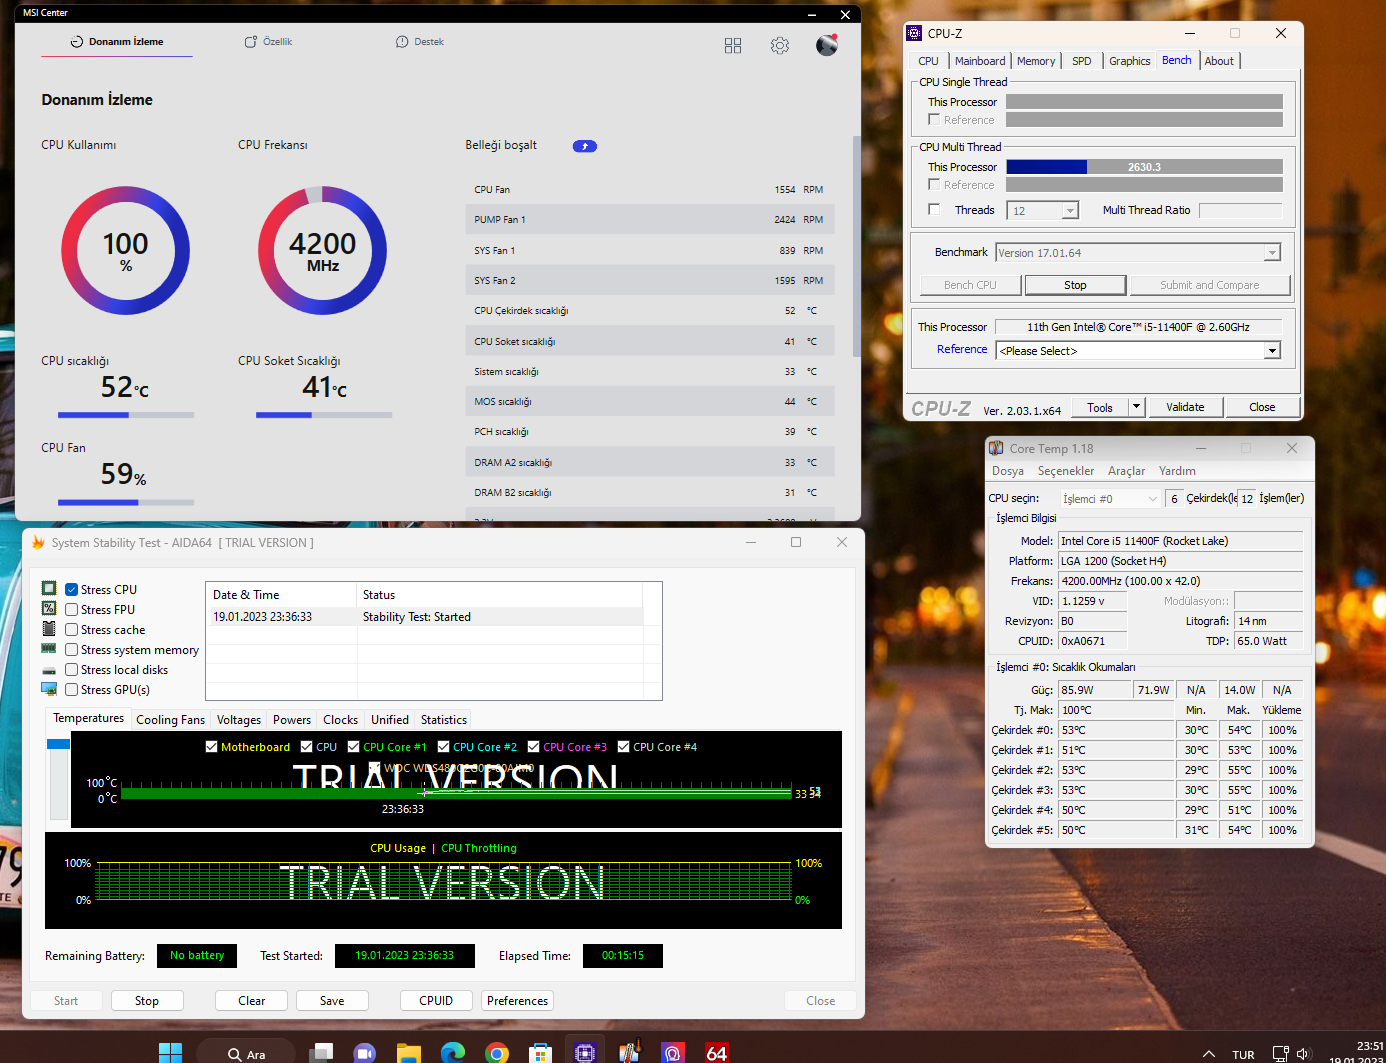Image resolution: width=1386 pixels, height=1063 pixels.
Task: Click Core Temp title bar icon
Action: click(996, 448)
